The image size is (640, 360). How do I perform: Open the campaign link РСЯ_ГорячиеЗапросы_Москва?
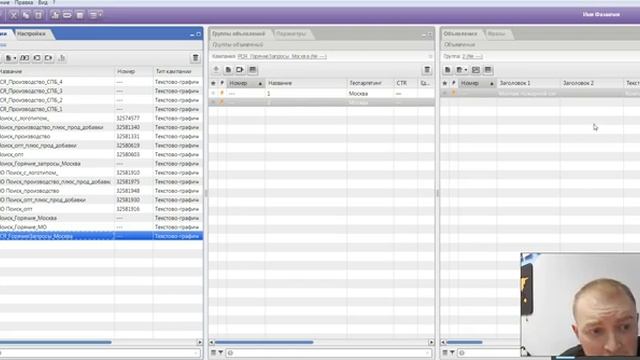[x=282, y=56]
